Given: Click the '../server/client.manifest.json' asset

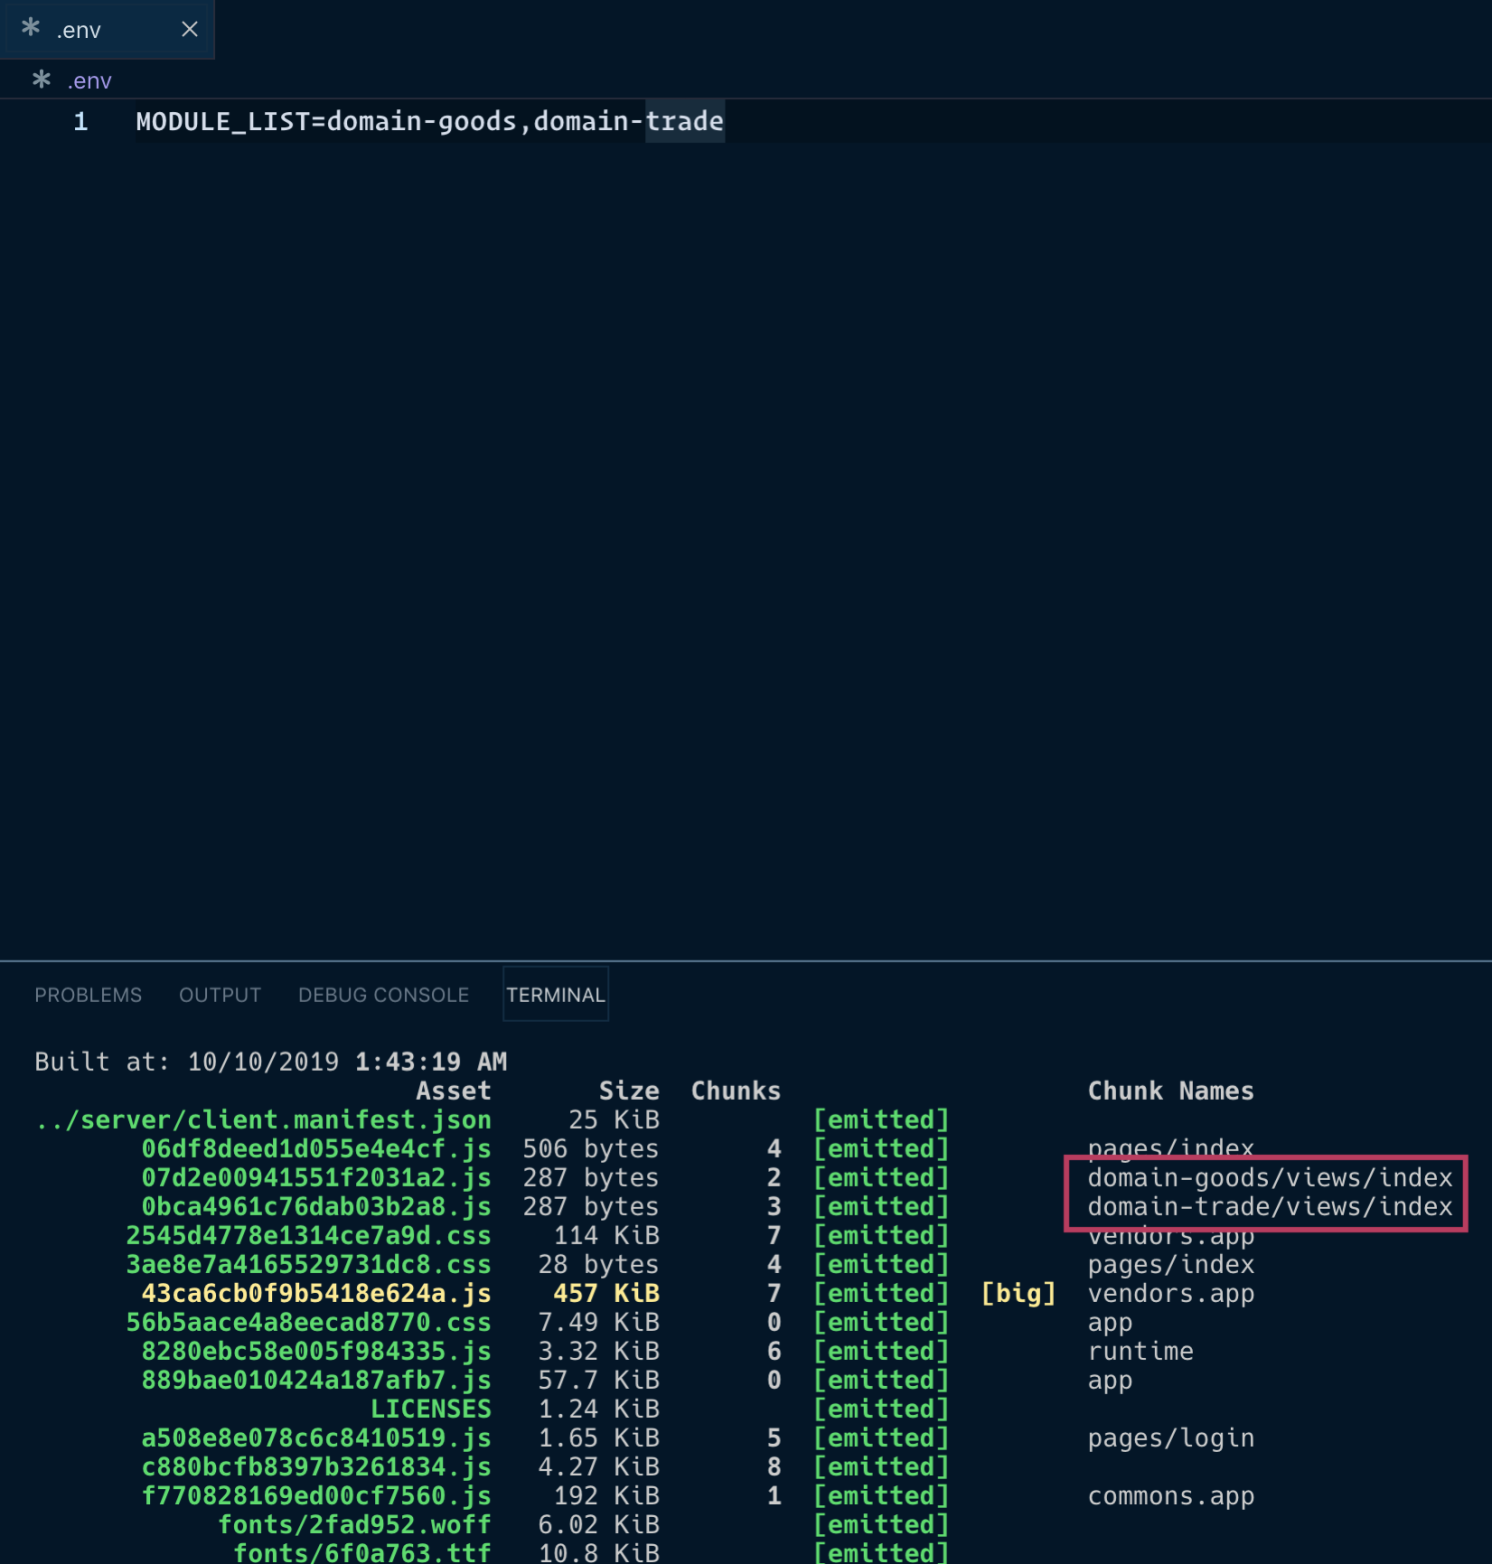Looking at the screenshot, I should click(263, 1120).
